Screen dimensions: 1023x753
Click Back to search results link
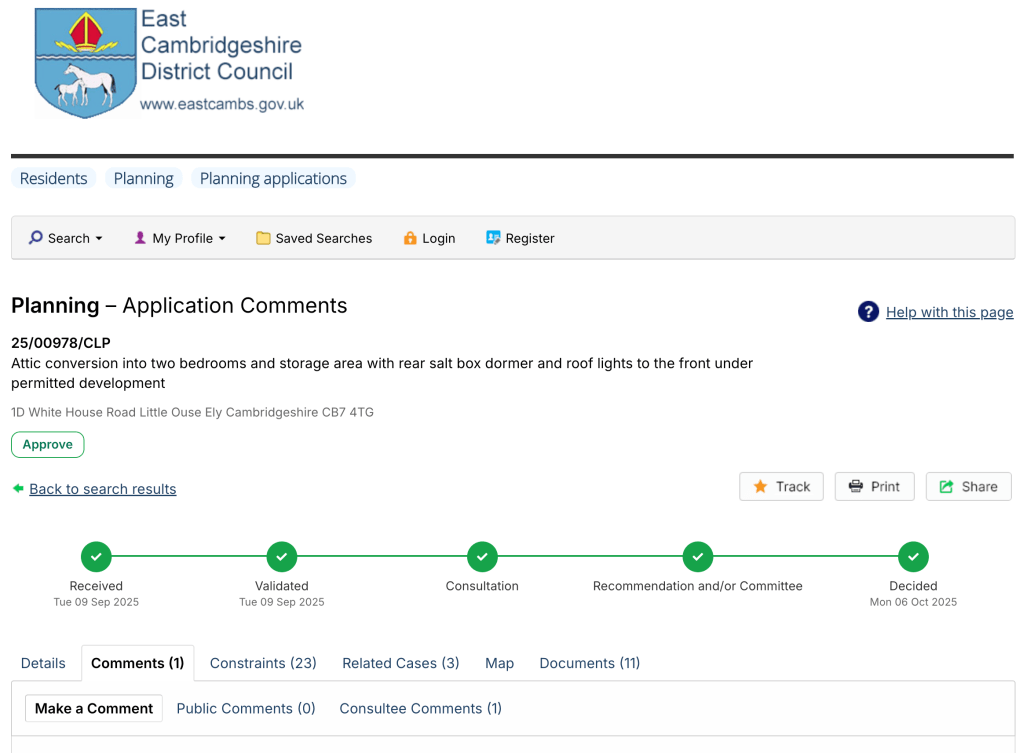tap(102, 489)
